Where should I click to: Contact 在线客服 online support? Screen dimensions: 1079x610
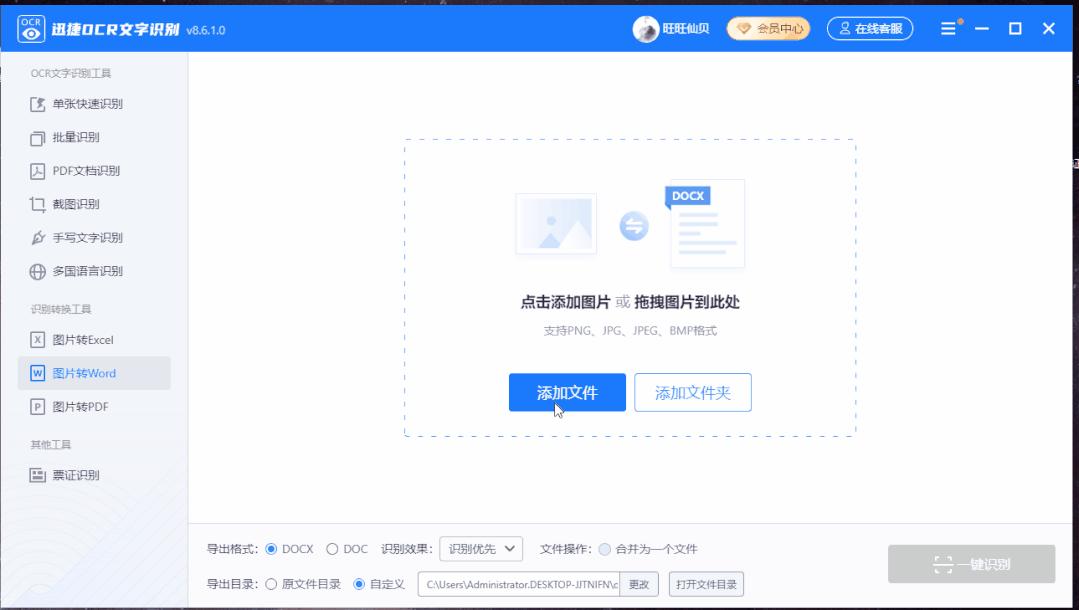pyautogui.click(x=866, y=29)
